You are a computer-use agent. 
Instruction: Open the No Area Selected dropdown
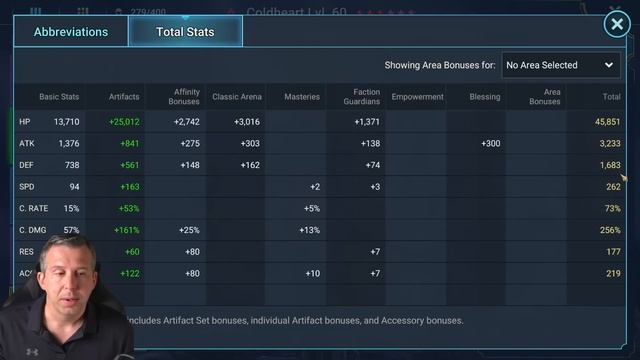tap(561, 65)
